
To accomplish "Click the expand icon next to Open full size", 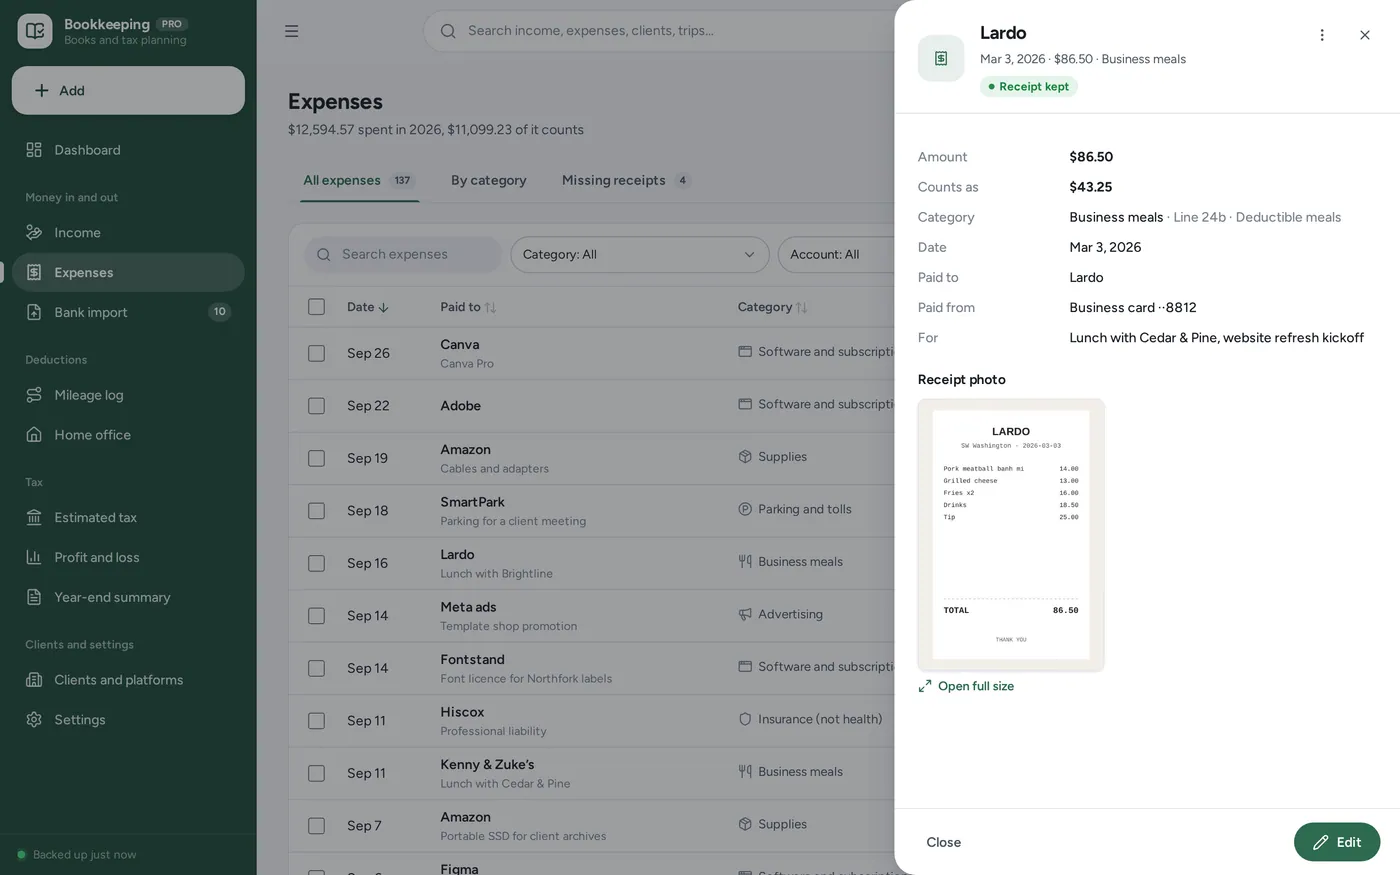I will (925, 686).
